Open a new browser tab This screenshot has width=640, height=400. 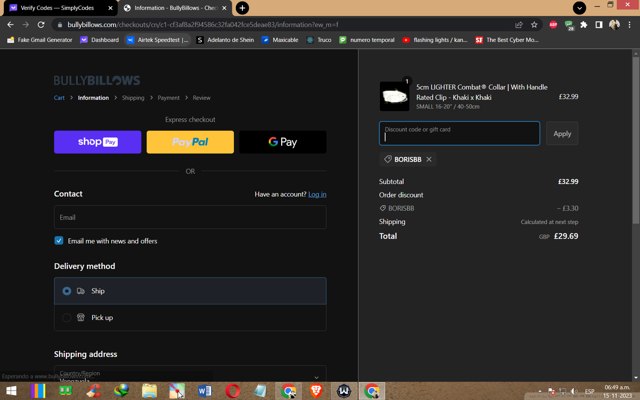pos(242,8)
